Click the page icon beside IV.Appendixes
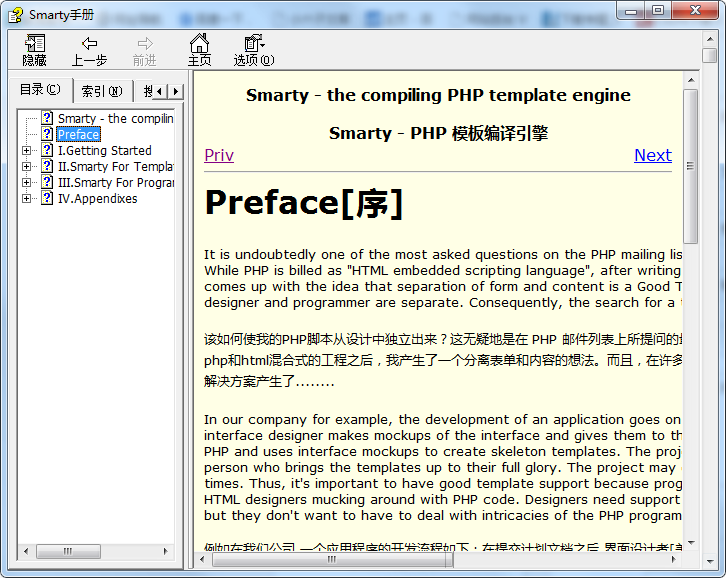Image resolution: width=726 pixels, height=578 pixels. [47, 198]
